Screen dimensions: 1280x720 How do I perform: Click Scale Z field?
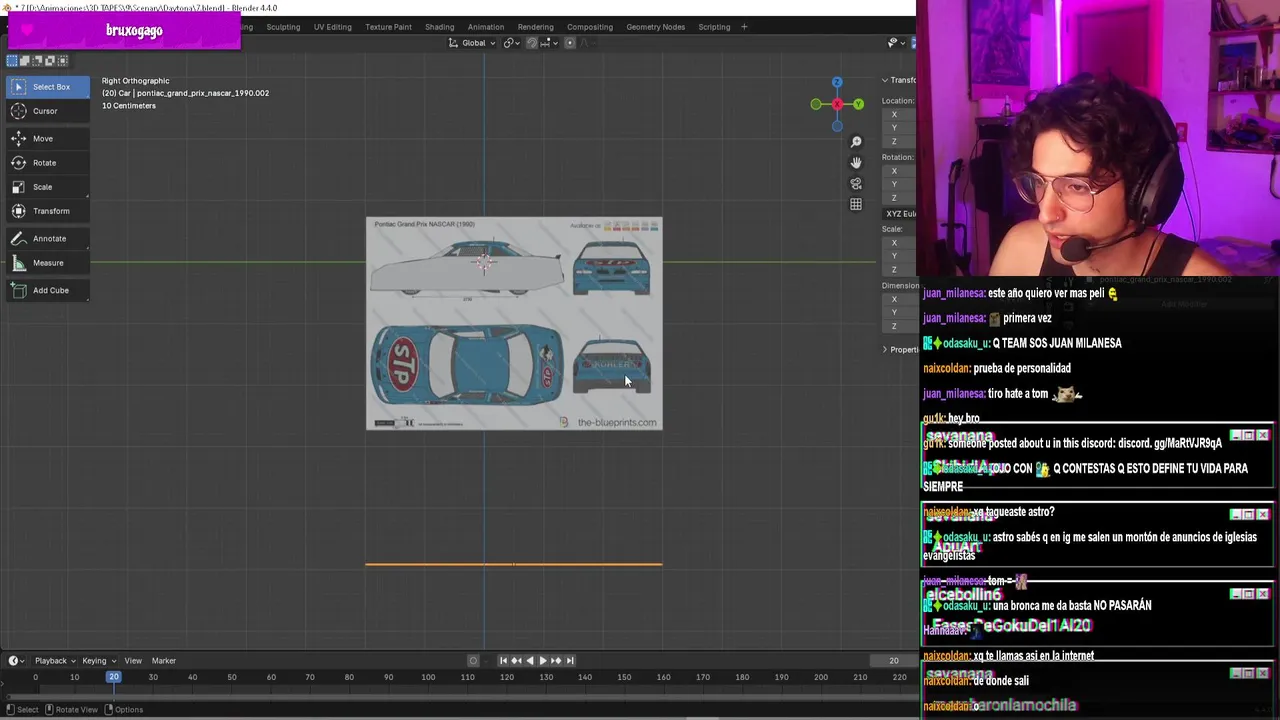[900, 269]
